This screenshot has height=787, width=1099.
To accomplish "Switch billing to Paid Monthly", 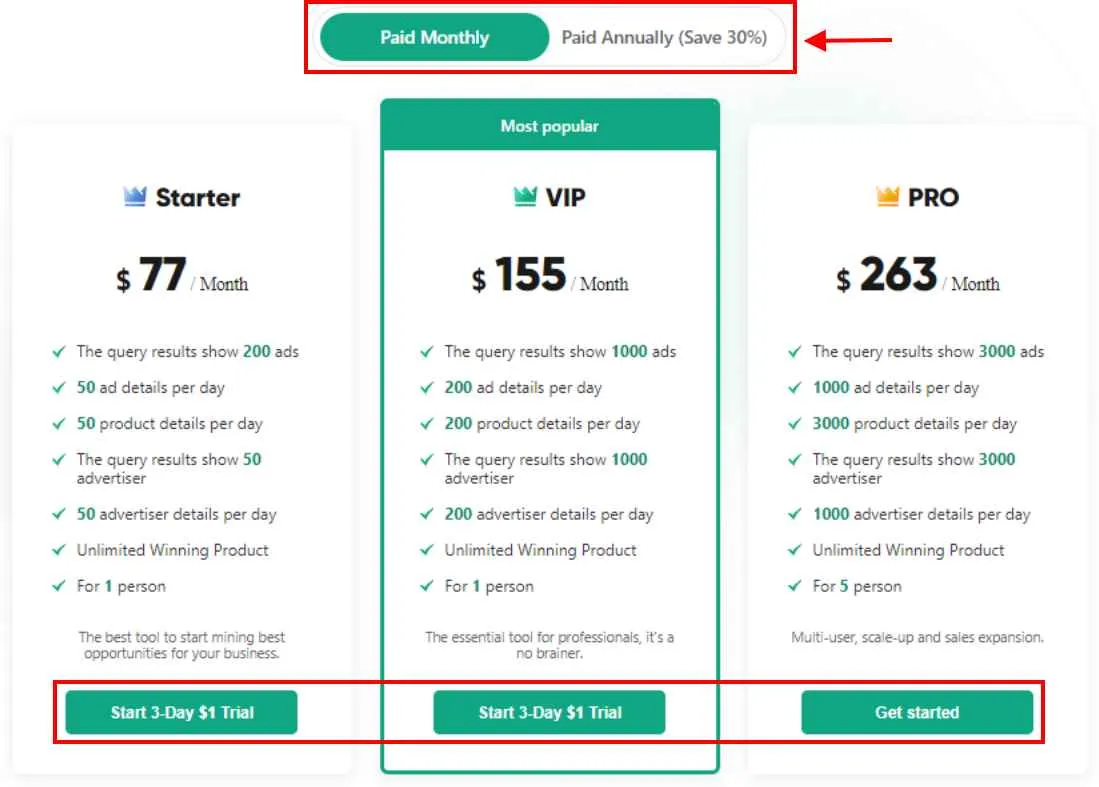I will (x=435, y=37).
